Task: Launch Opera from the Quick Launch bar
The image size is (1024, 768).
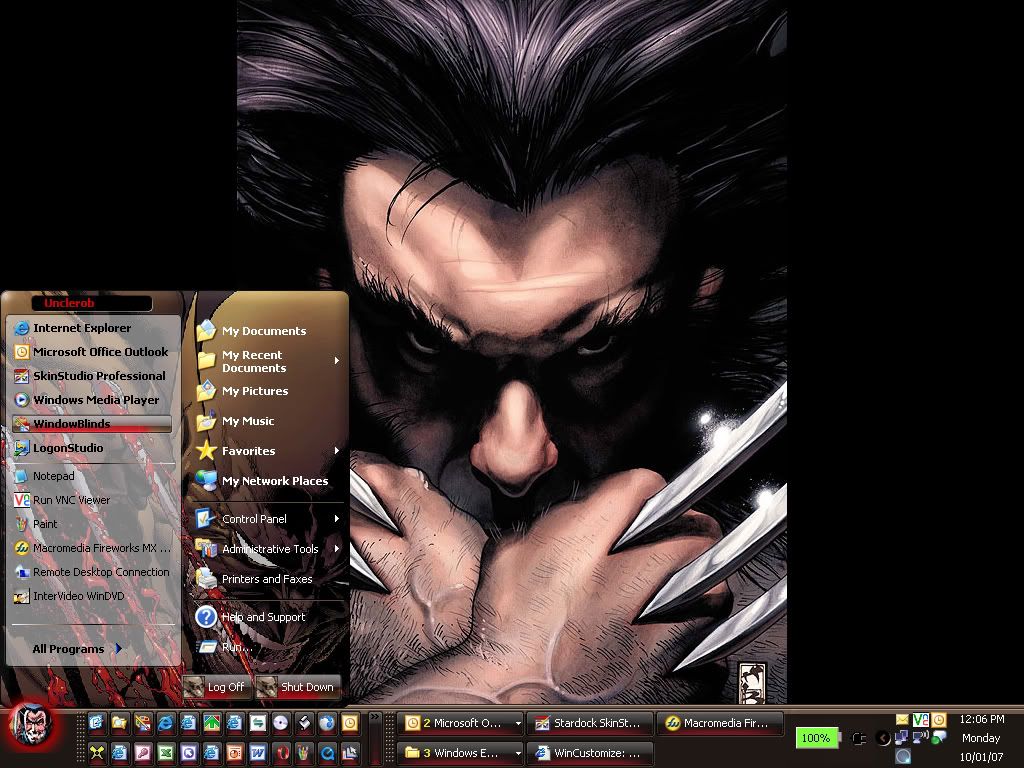Action: (281, 753)
